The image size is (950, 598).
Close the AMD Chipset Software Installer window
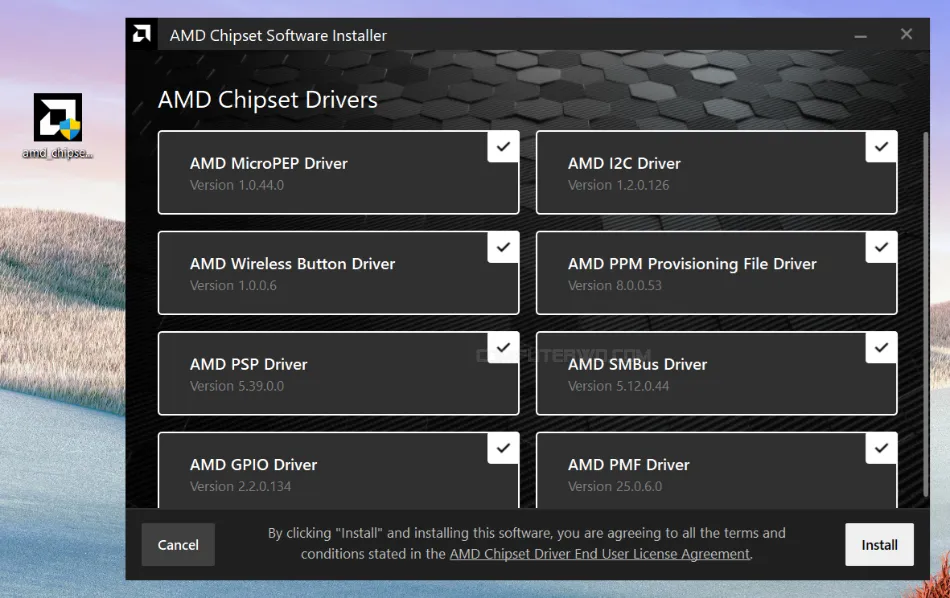[906, 34]
